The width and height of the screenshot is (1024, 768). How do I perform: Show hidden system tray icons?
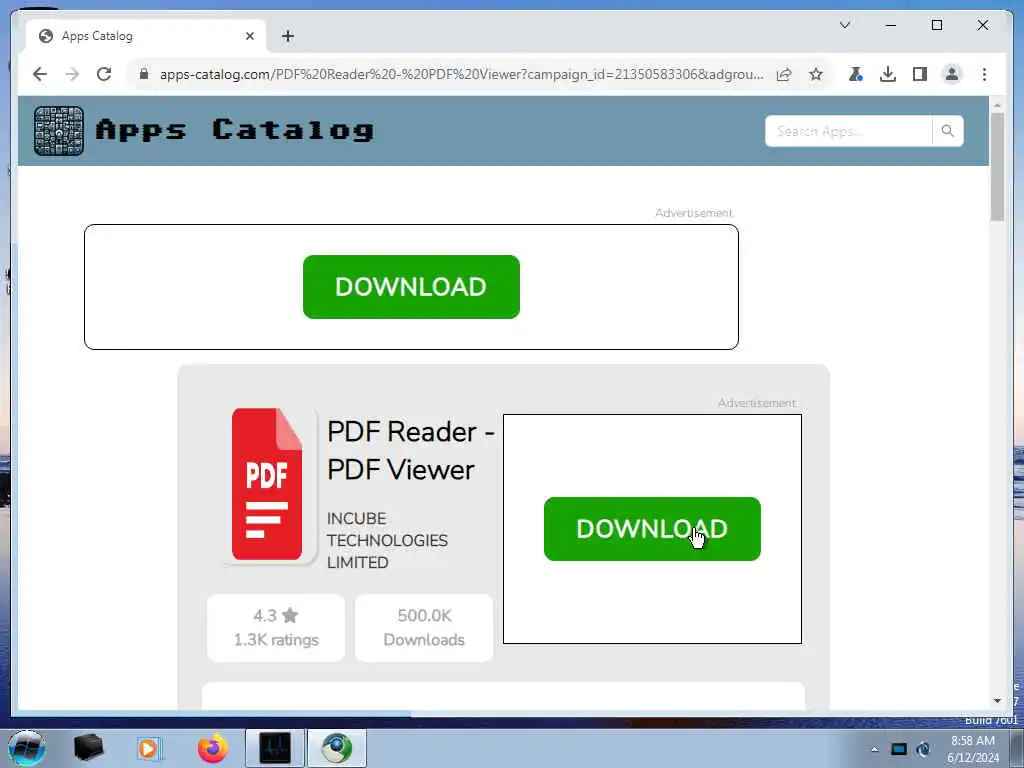point(874,750)
